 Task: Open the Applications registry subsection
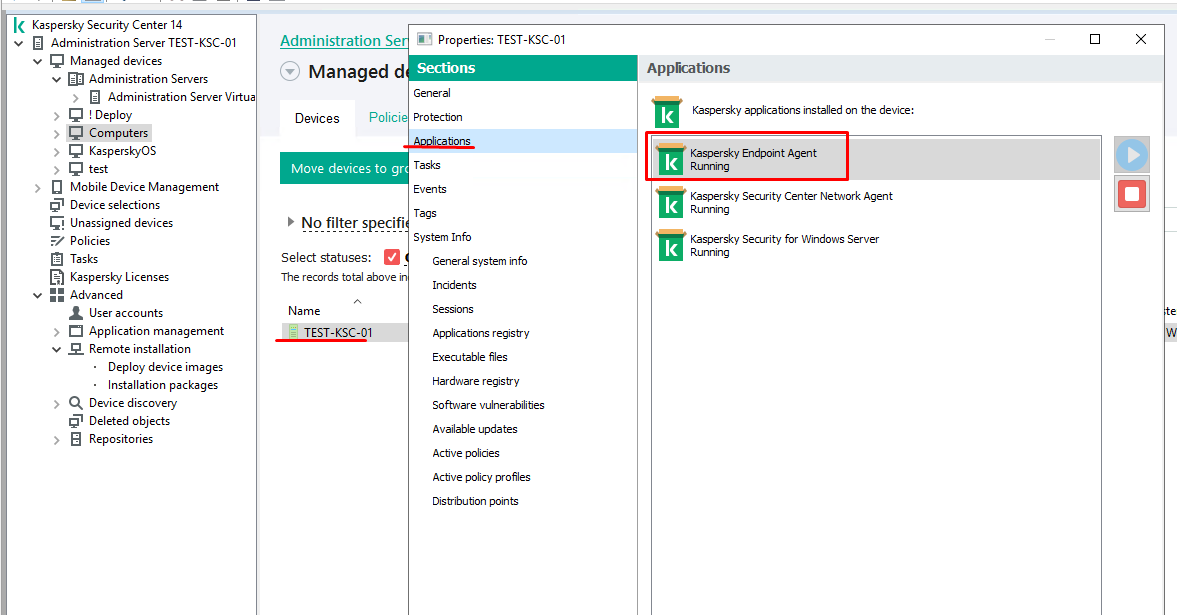click(x=480, y=333)
